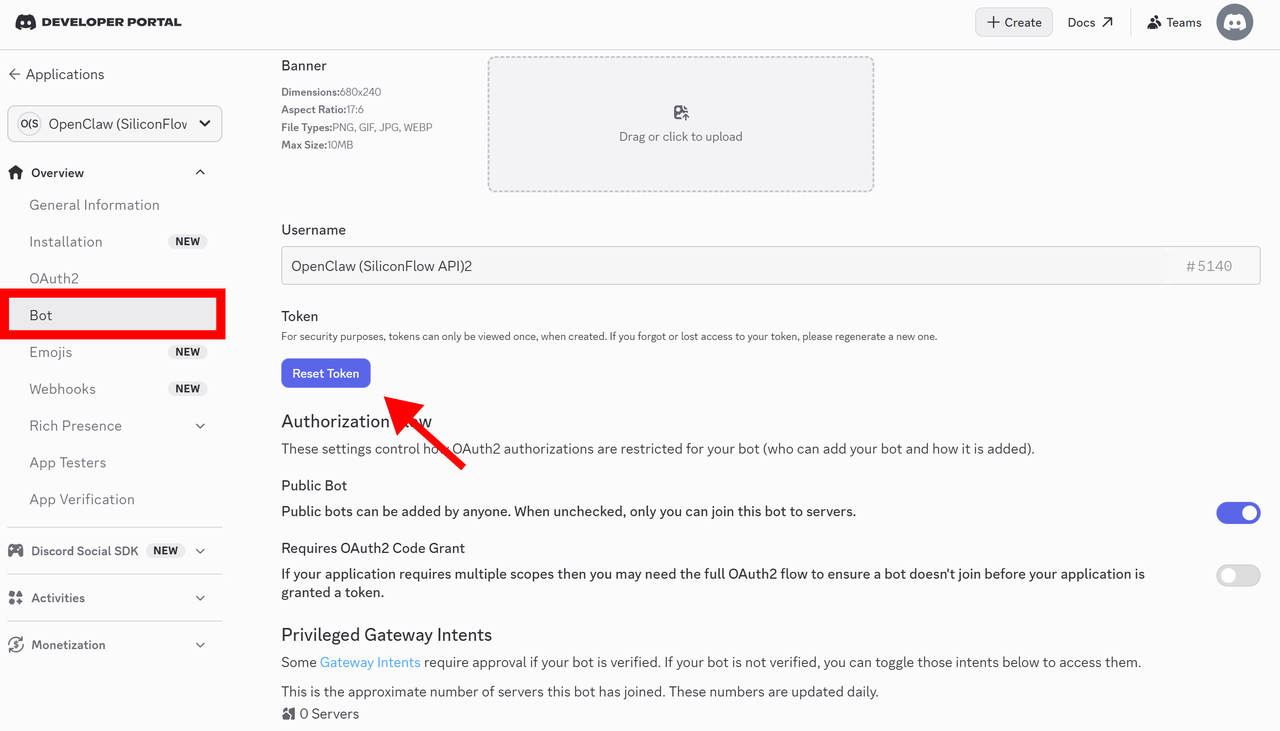Open General Information page
The width and height of the screenshot is (1280, 731).
pyautogui.click(x=94, y=205)
